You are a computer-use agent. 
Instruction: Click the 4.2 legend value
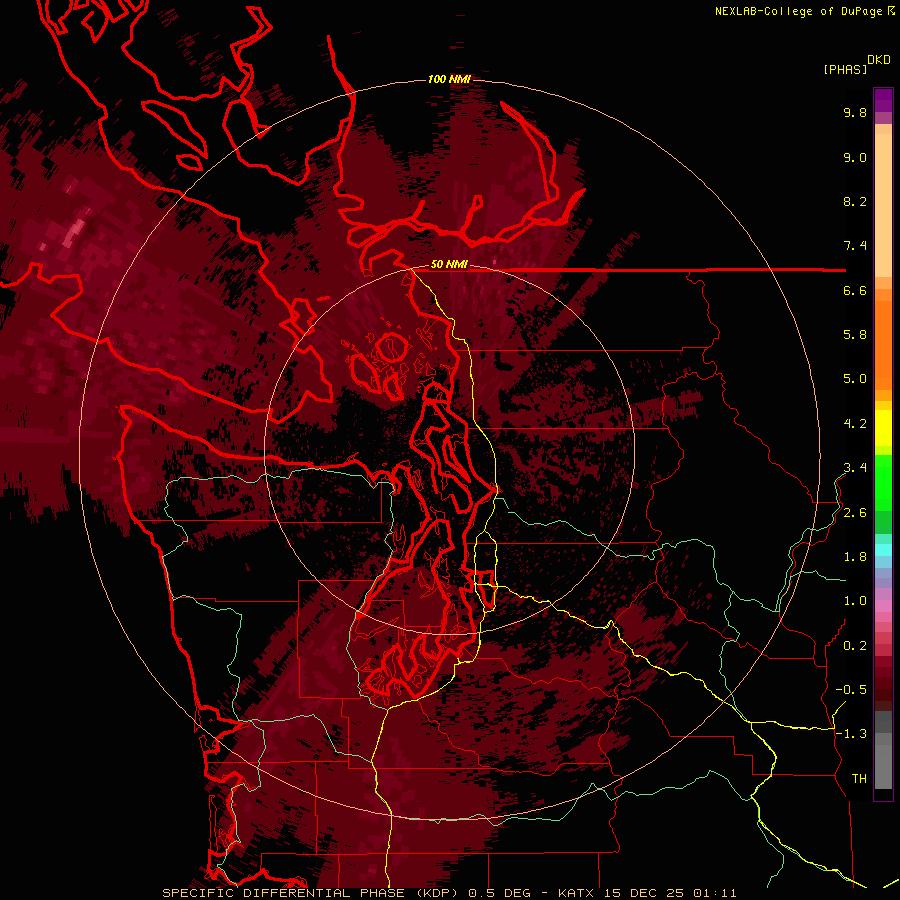855,424
